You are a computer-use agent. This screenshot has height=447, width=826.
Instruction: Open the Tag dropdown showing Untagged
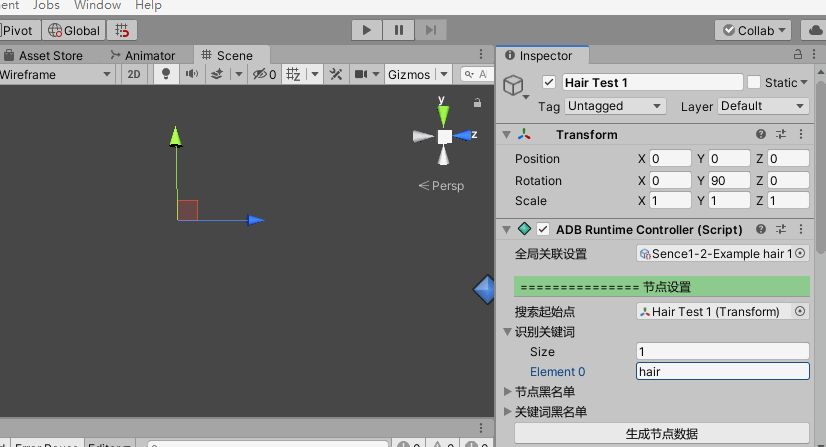tap(615, 106)
